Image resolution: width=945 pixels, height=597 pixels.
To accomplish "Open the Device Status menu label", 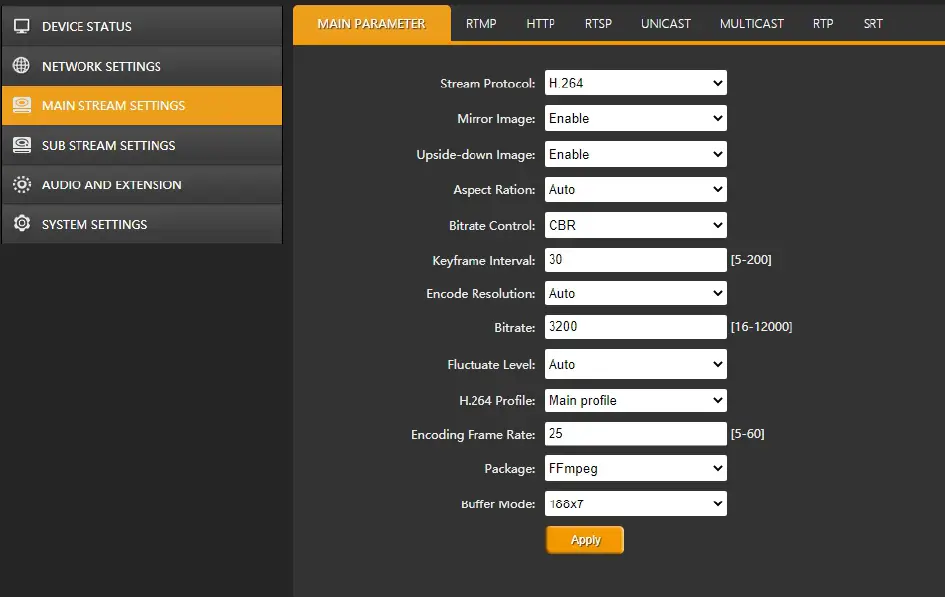I will 87,27.
